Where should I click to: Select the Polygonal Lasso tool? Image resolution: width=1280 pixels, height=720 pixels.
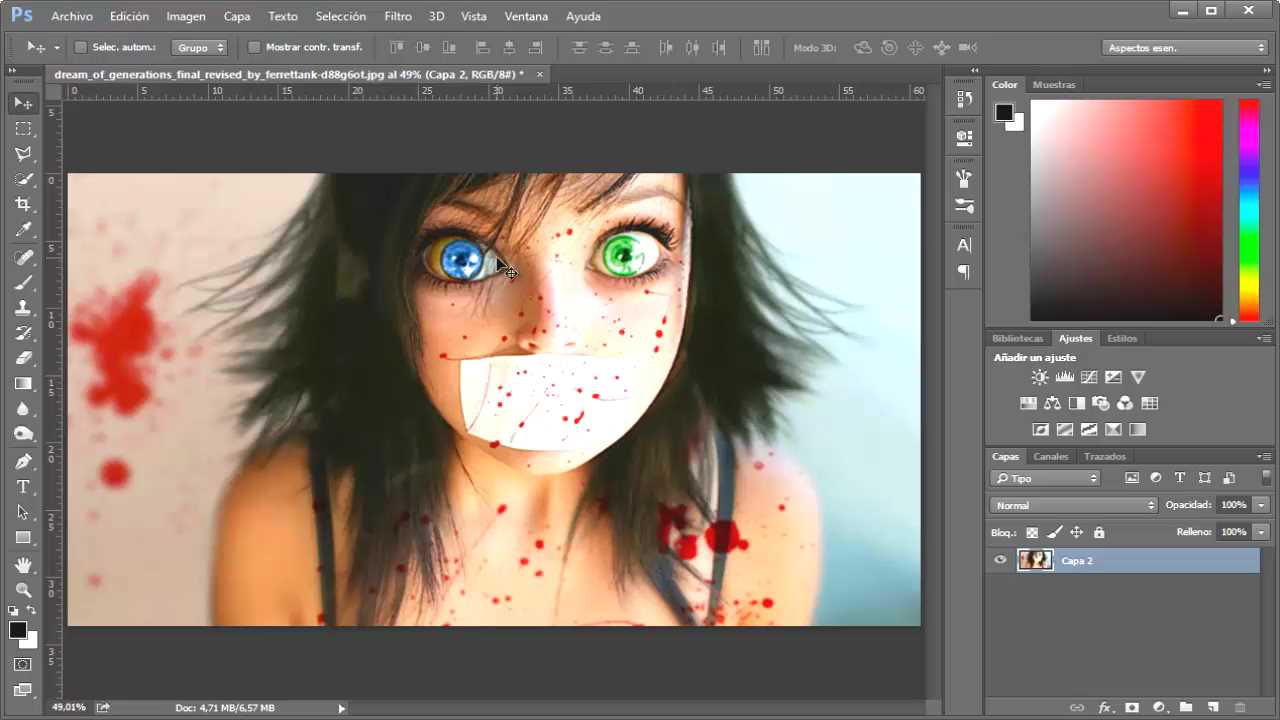tap(23, 154)
